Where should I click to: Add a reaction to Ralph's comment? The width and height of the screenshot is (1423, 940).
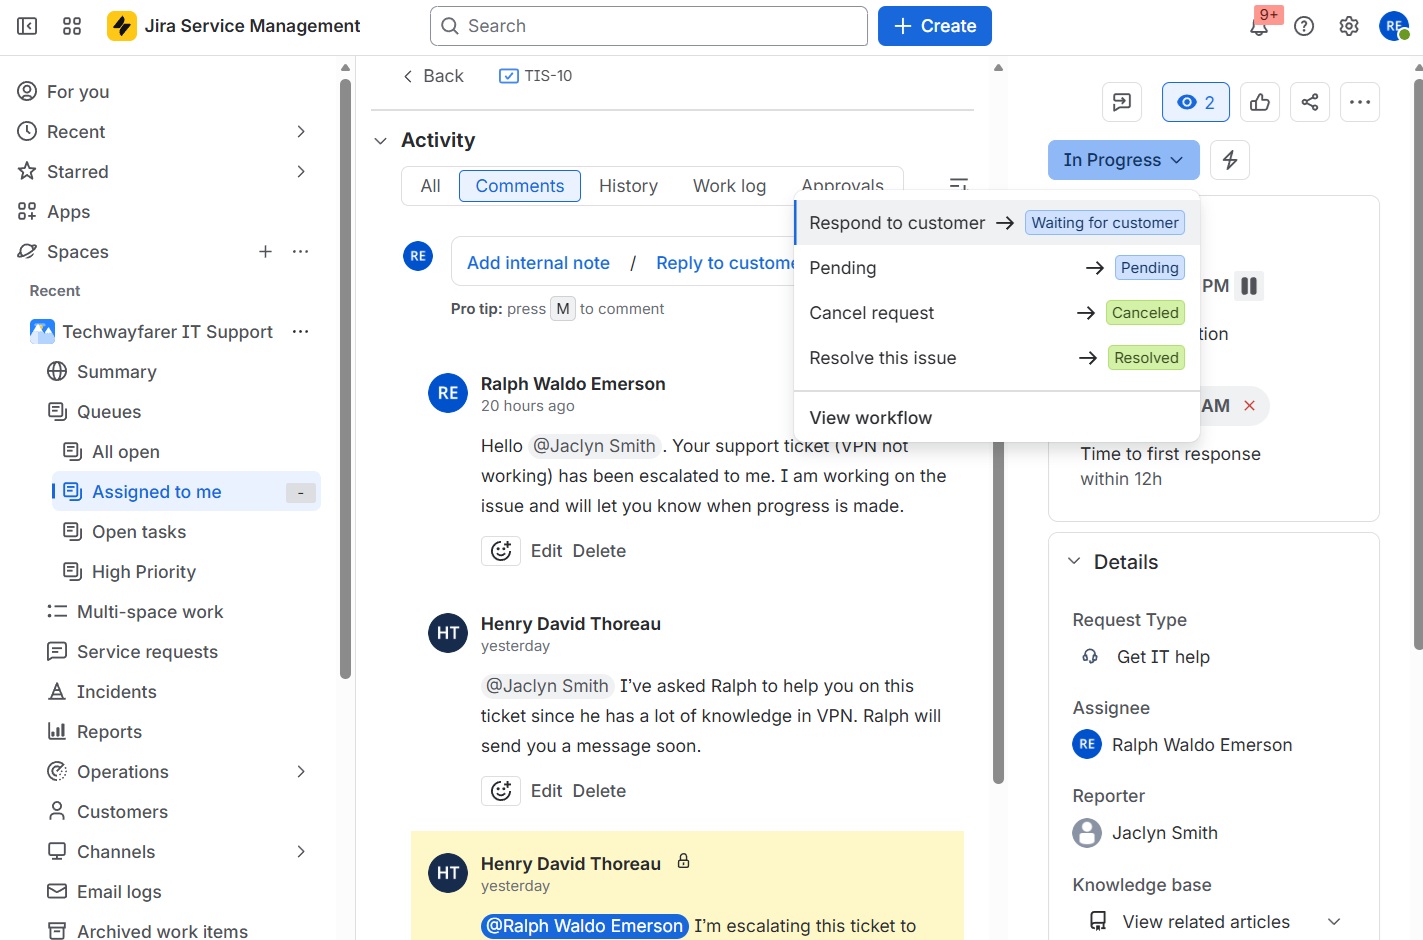click(501, 551)
